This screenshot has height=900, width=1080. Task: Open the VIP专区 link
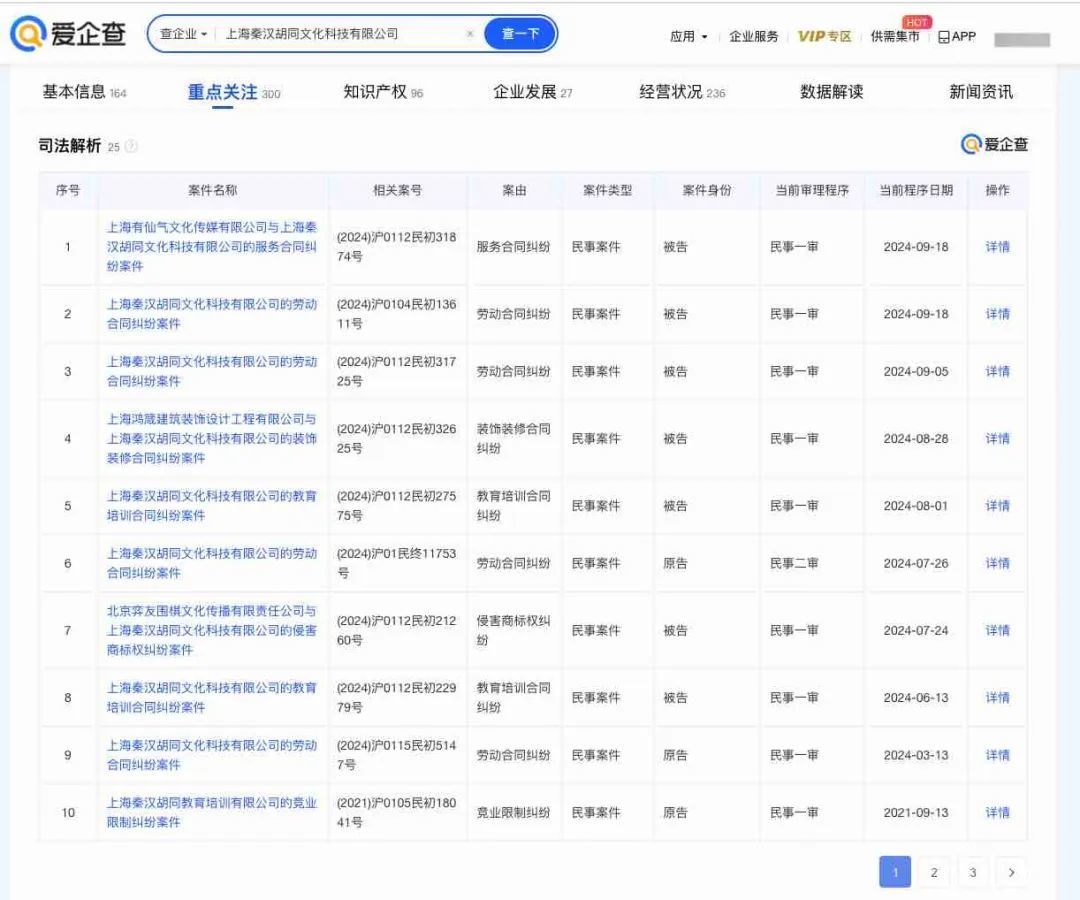[824, 36]
